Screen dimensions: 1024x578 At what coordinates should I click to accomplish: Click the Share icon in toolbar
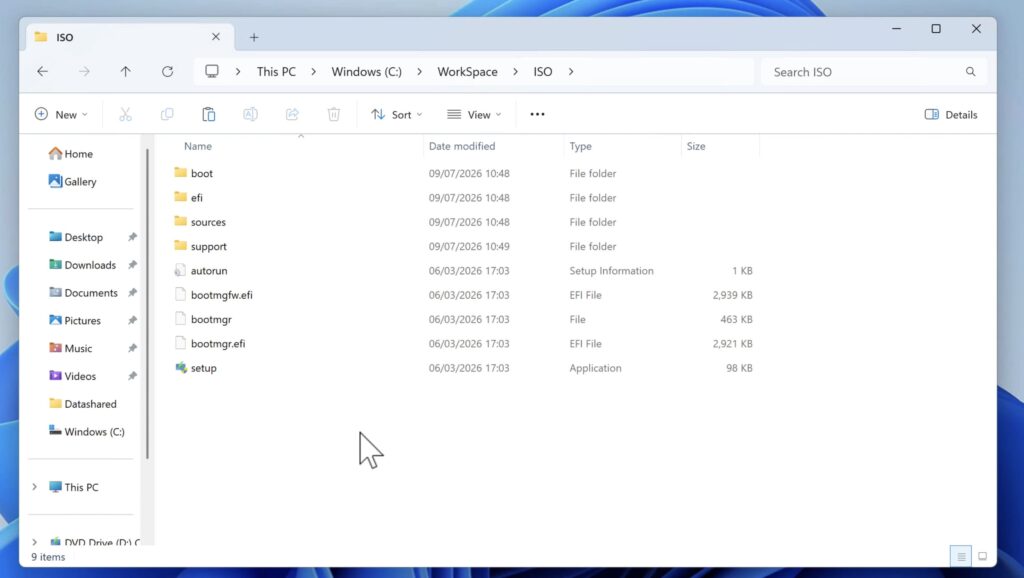[292, 114]
